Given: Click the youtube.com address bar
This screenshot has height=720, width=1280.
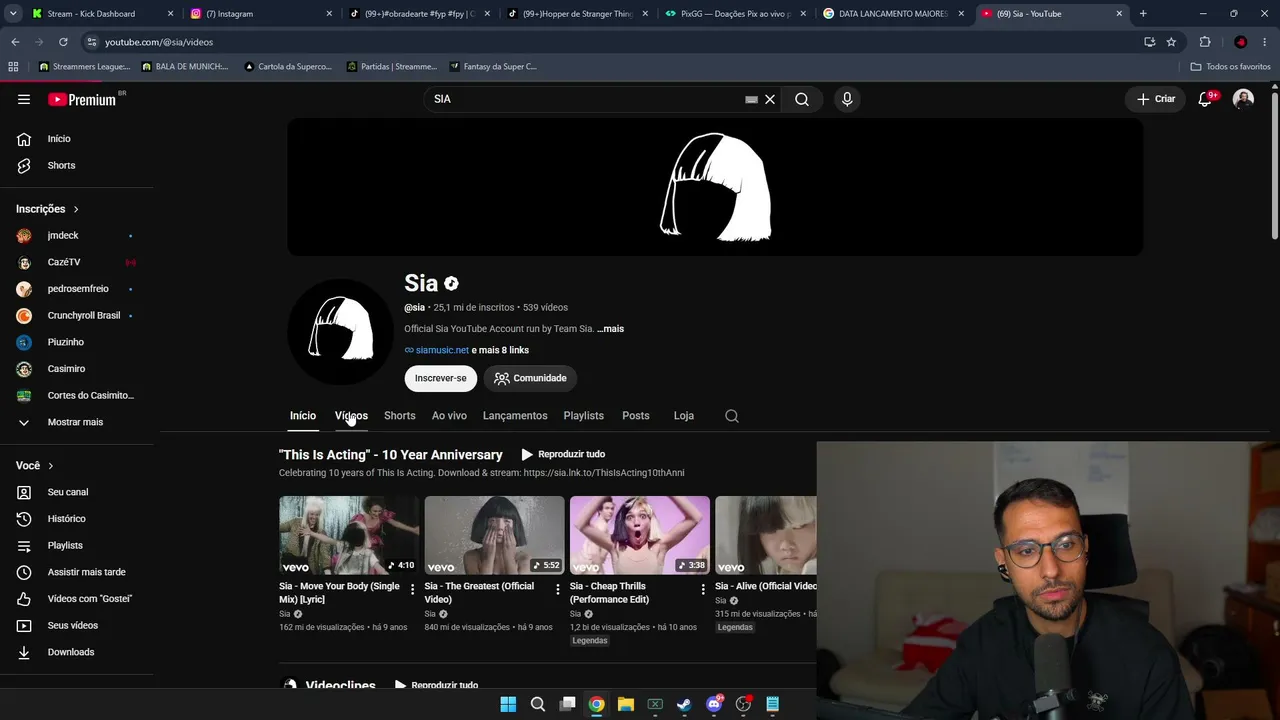Looking at the screenshot, I should click(610, 42).
